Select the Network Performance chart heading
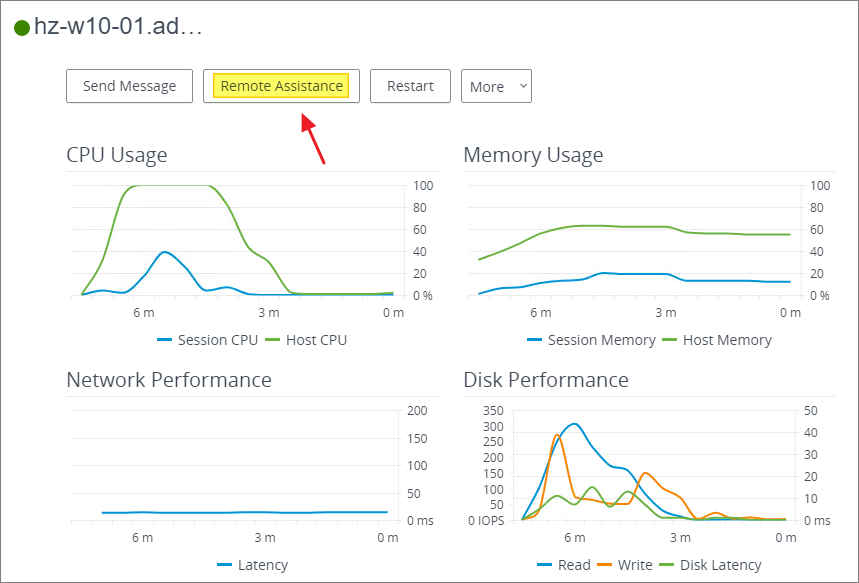 click(169, 380)
